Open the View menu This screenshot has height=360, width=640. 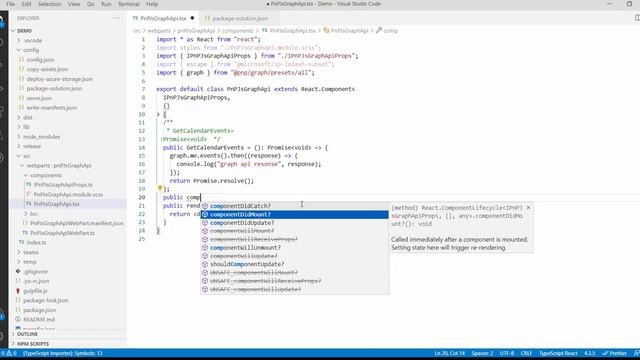pos(74,4)
